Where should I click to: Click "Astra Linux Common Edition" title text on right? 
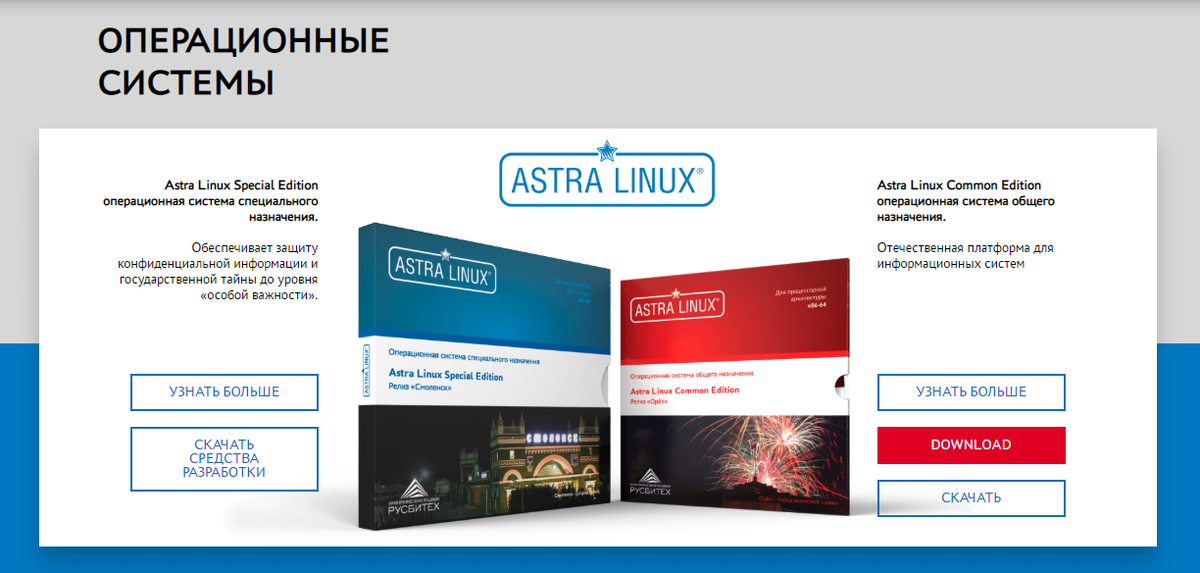[x=959, y=185]
